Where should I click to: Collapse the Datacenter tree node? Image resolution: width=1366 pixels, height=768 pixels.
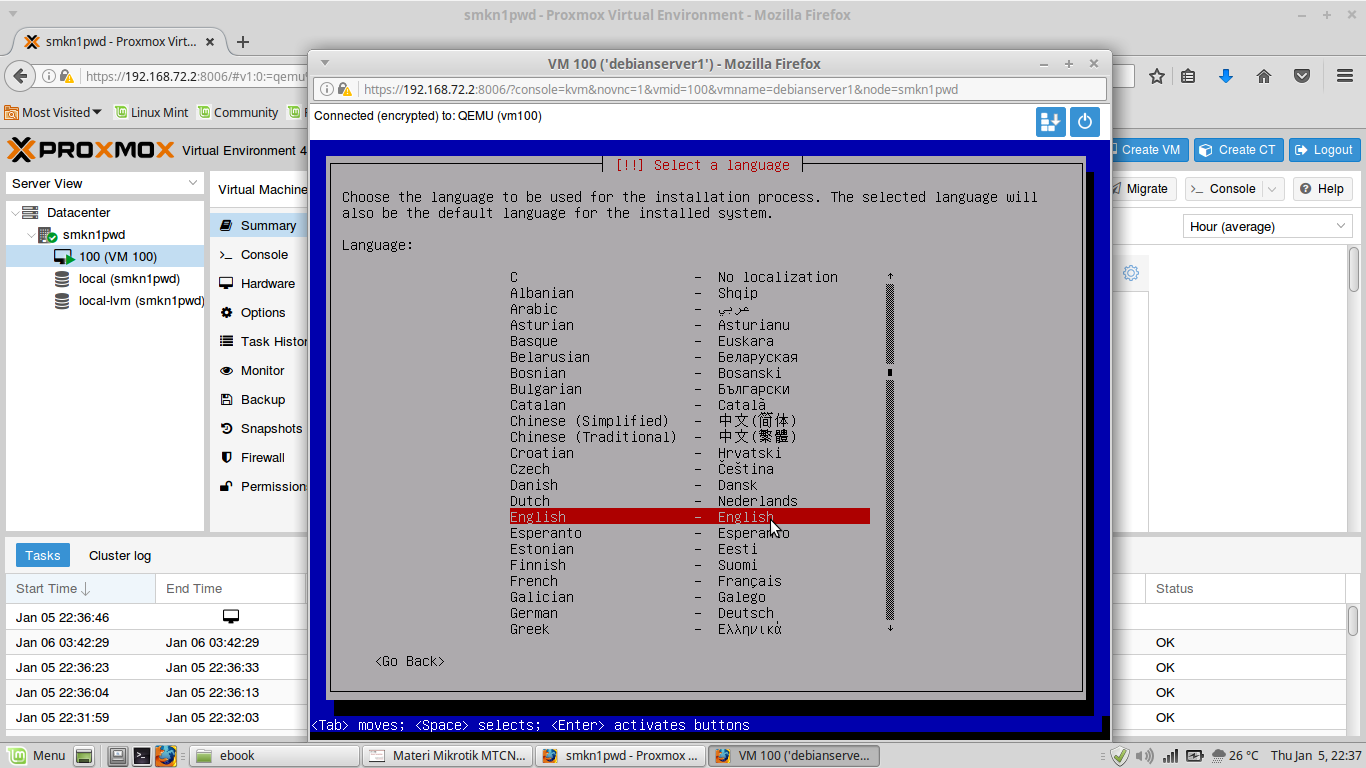coord(14,213)
